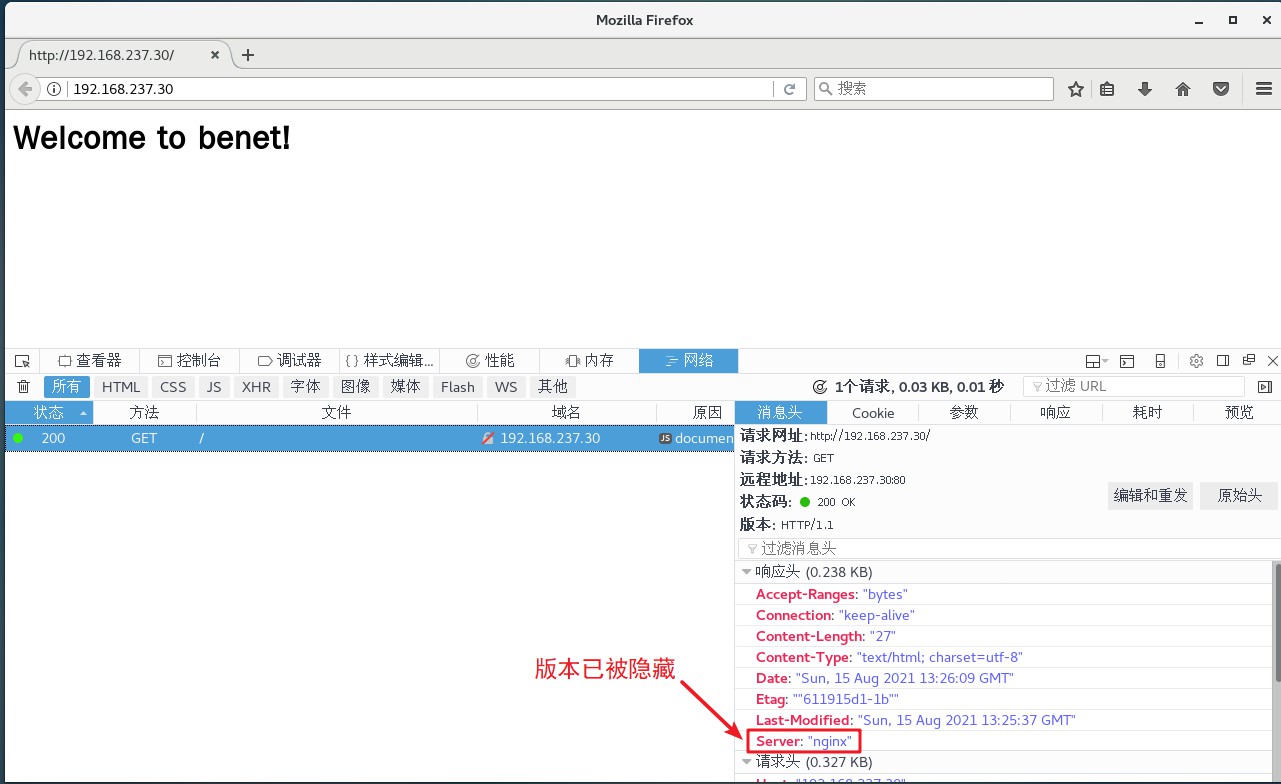Open Firefox hamburger menu
1281x784 pixels.
pos(1264,89)
